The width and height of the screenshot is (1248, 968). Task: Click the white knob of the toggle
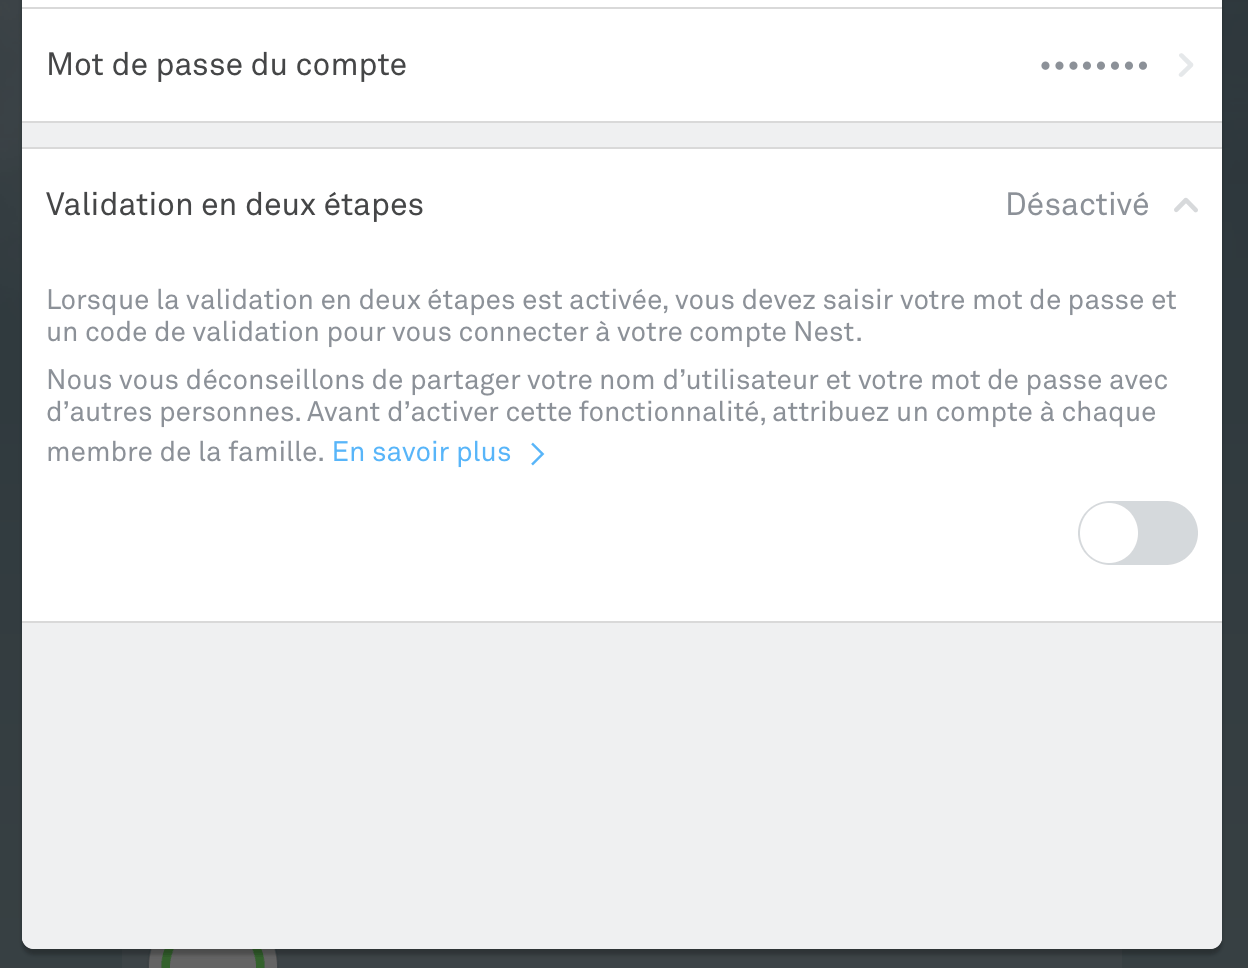[1109, 533]
